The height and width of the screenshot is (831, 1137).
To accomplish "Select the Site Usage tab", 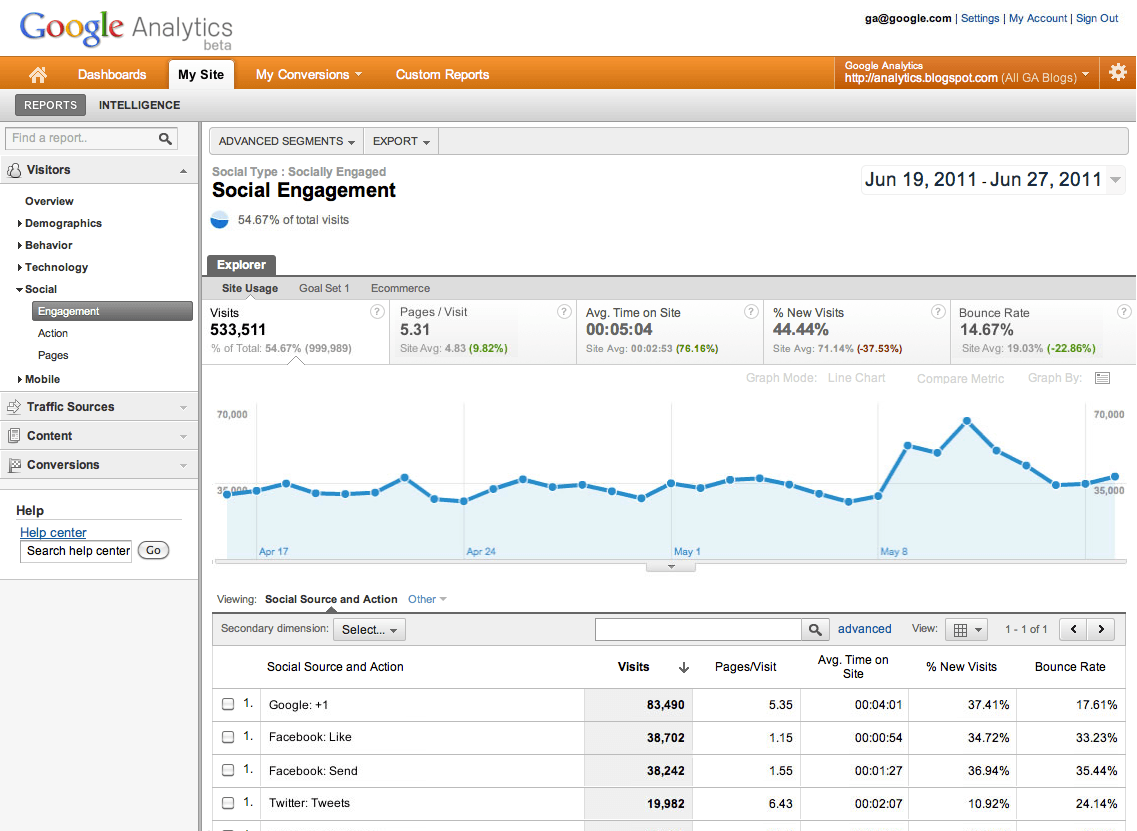I will tap(249, 288).
